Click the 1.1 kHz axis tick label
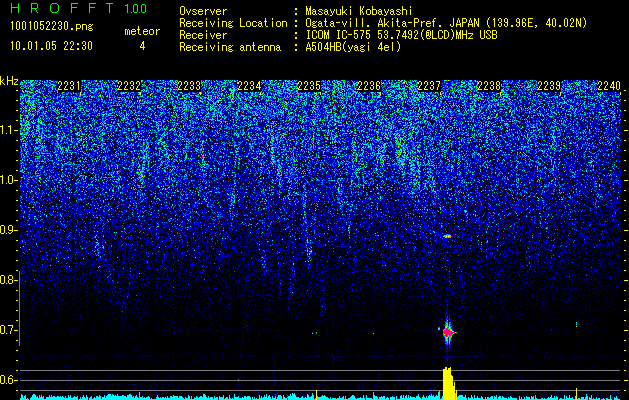 click(7, 130)
